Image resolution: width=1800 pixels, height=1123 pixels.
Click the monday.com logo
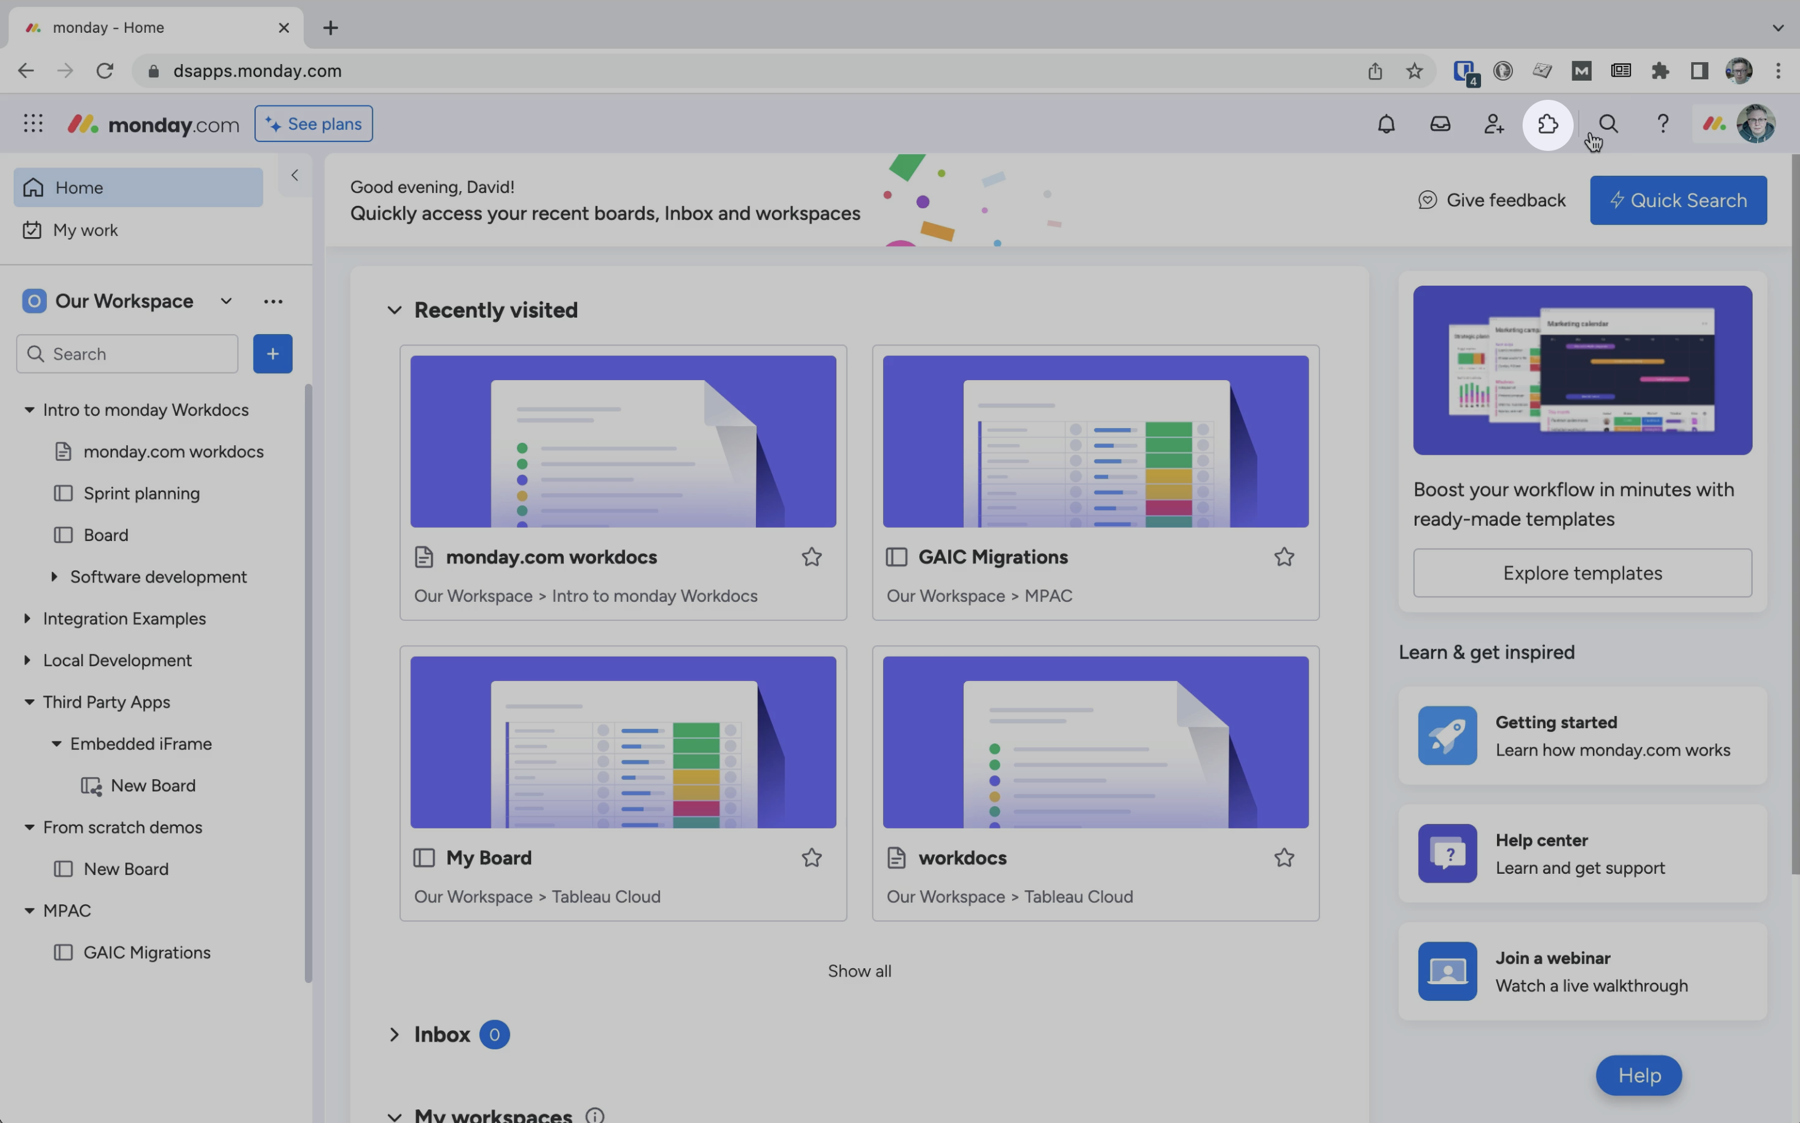pyautogui.click(x=153, y=124)
